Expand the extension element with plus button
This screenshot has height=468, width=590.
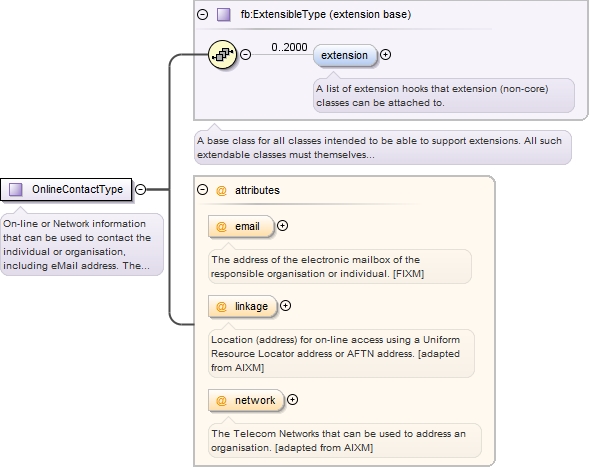tap(385, 55)
